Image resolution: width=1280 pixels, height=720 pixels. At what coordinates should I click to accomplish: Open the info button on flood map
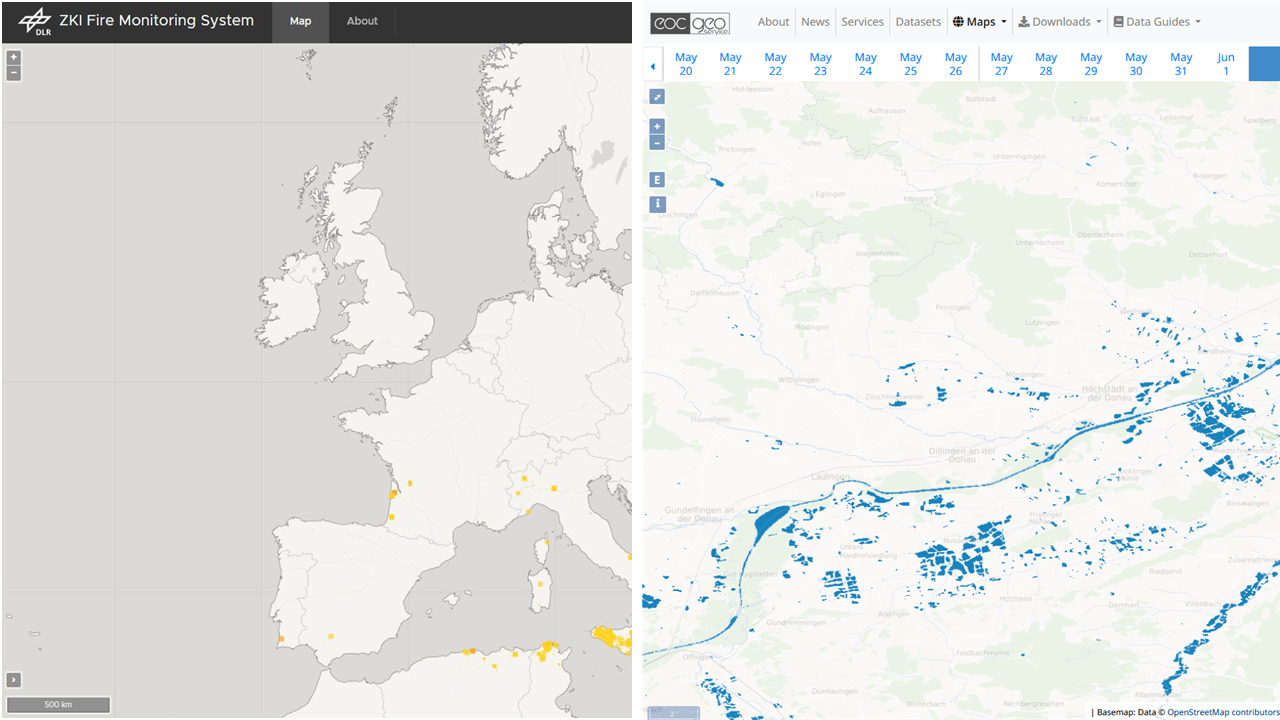[x=657, y=204]
